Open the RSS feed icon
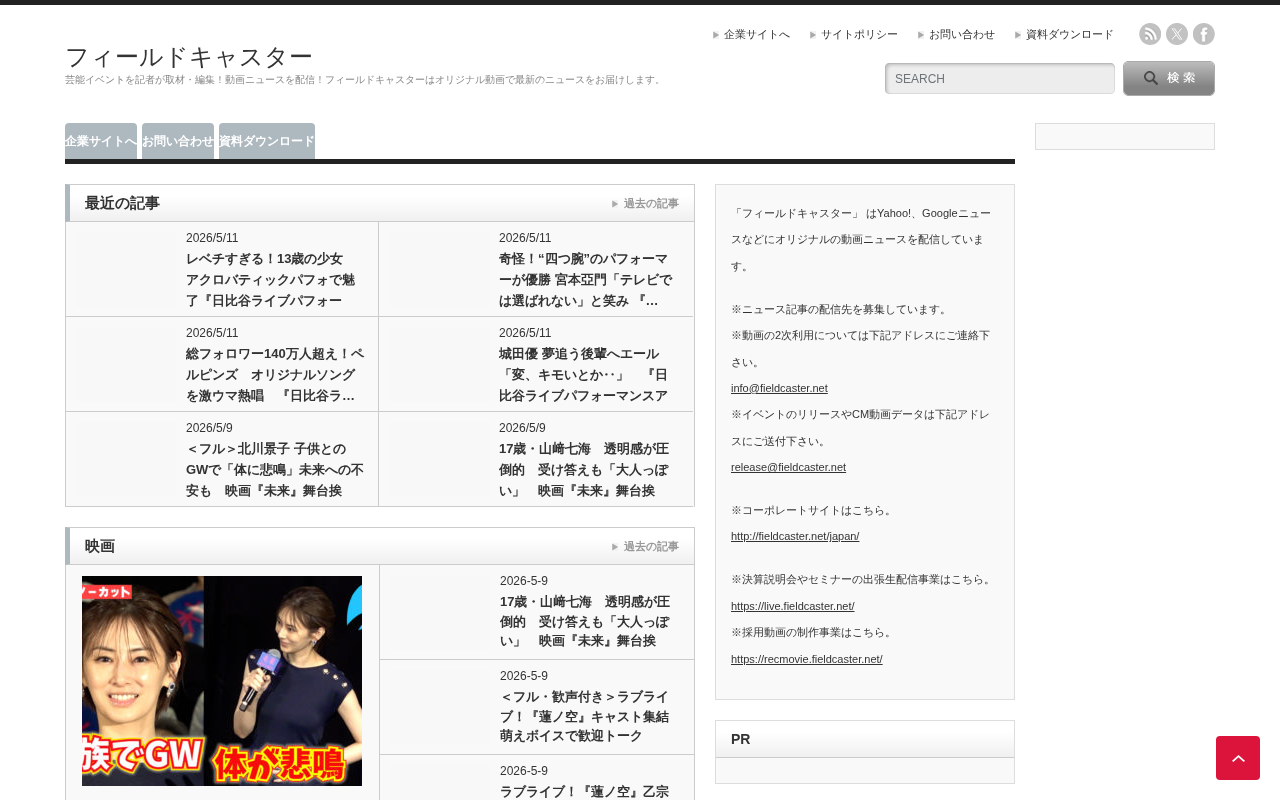 click(1150, 34)
